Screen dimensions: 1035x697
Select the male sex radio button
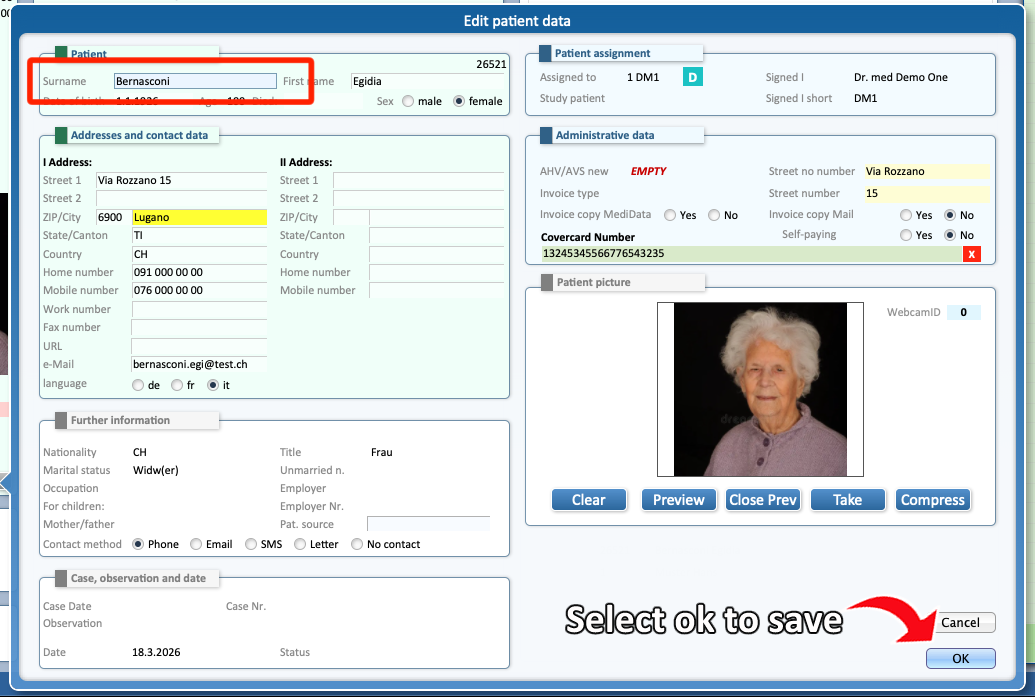[408, 101]
